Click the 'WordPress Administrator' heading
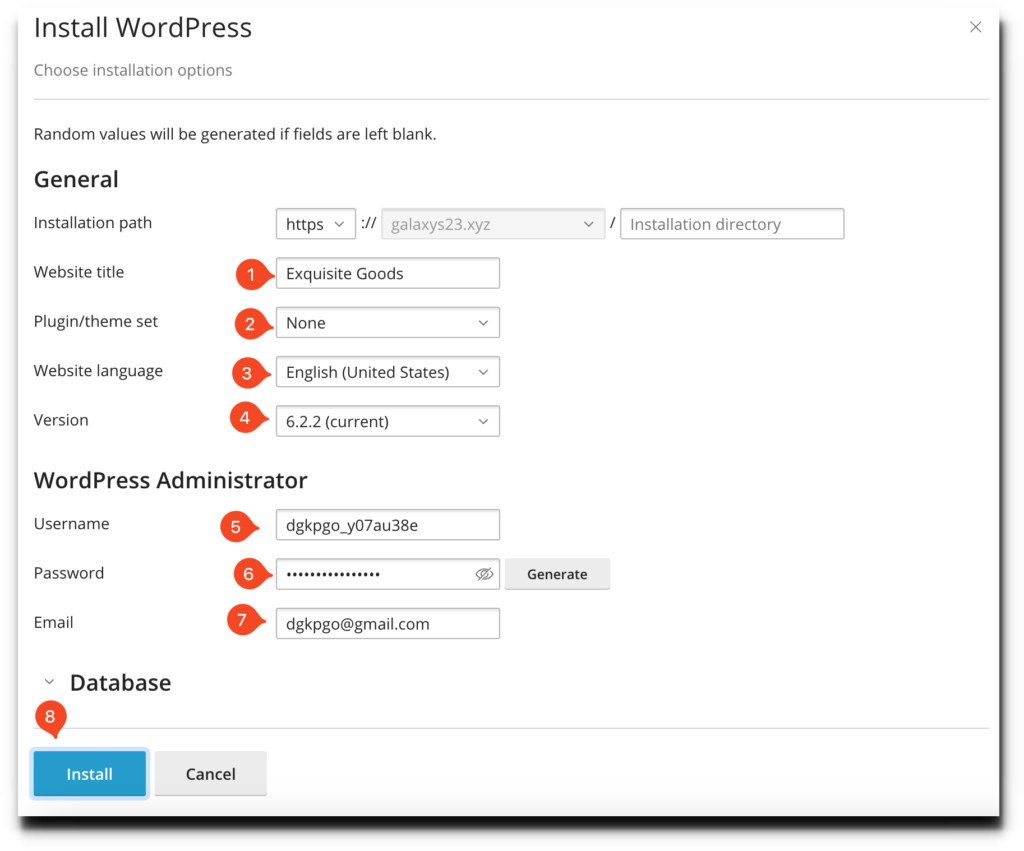The width and height of the screenshot is (1024, 851). pyautogui.click(x=170, y=480)
